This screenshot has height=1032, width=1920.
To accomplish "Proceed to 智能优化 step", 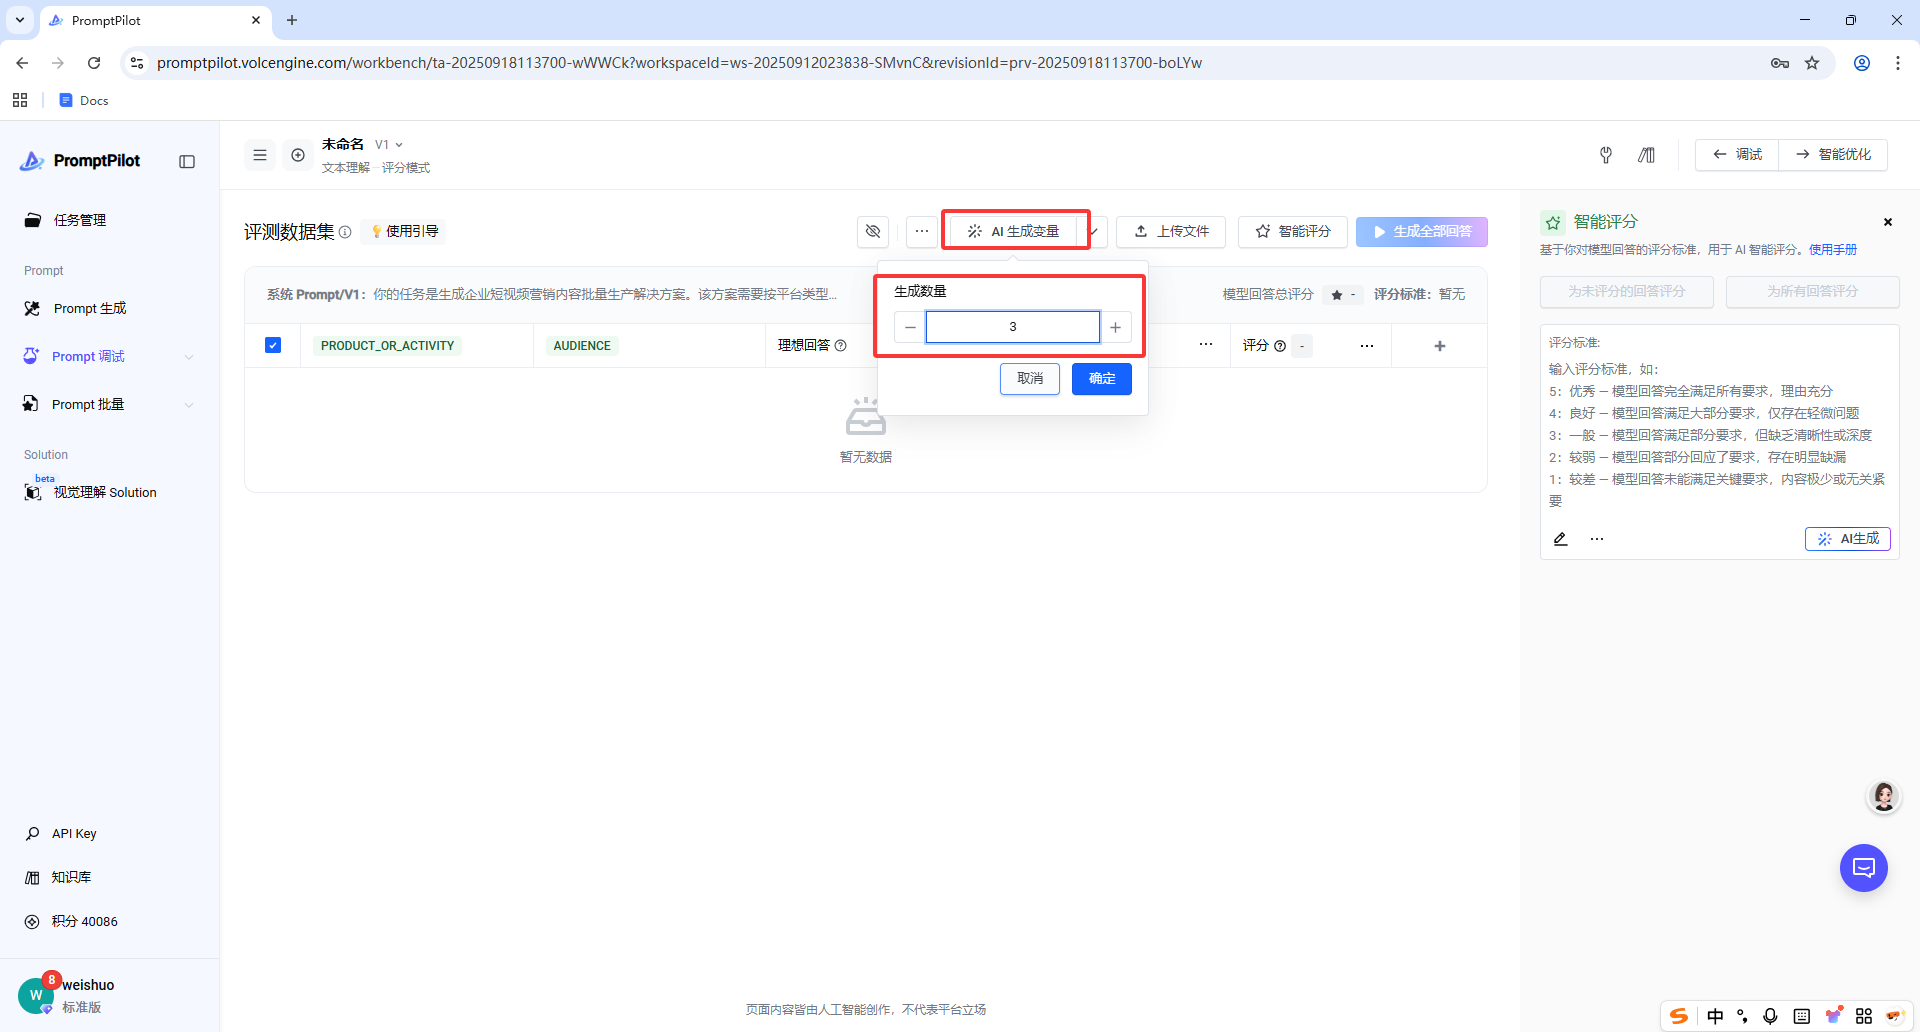I will (x=1833, y=155).
